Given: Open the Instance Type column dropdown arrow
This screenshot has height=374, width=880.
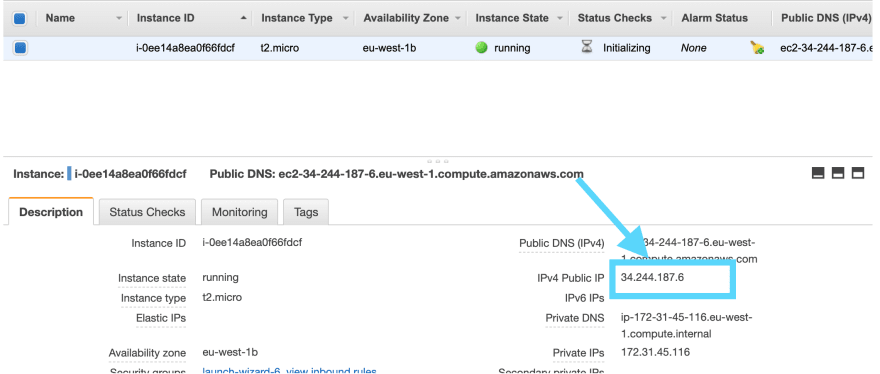Looking at the screenshot, I should pos(345,19).
